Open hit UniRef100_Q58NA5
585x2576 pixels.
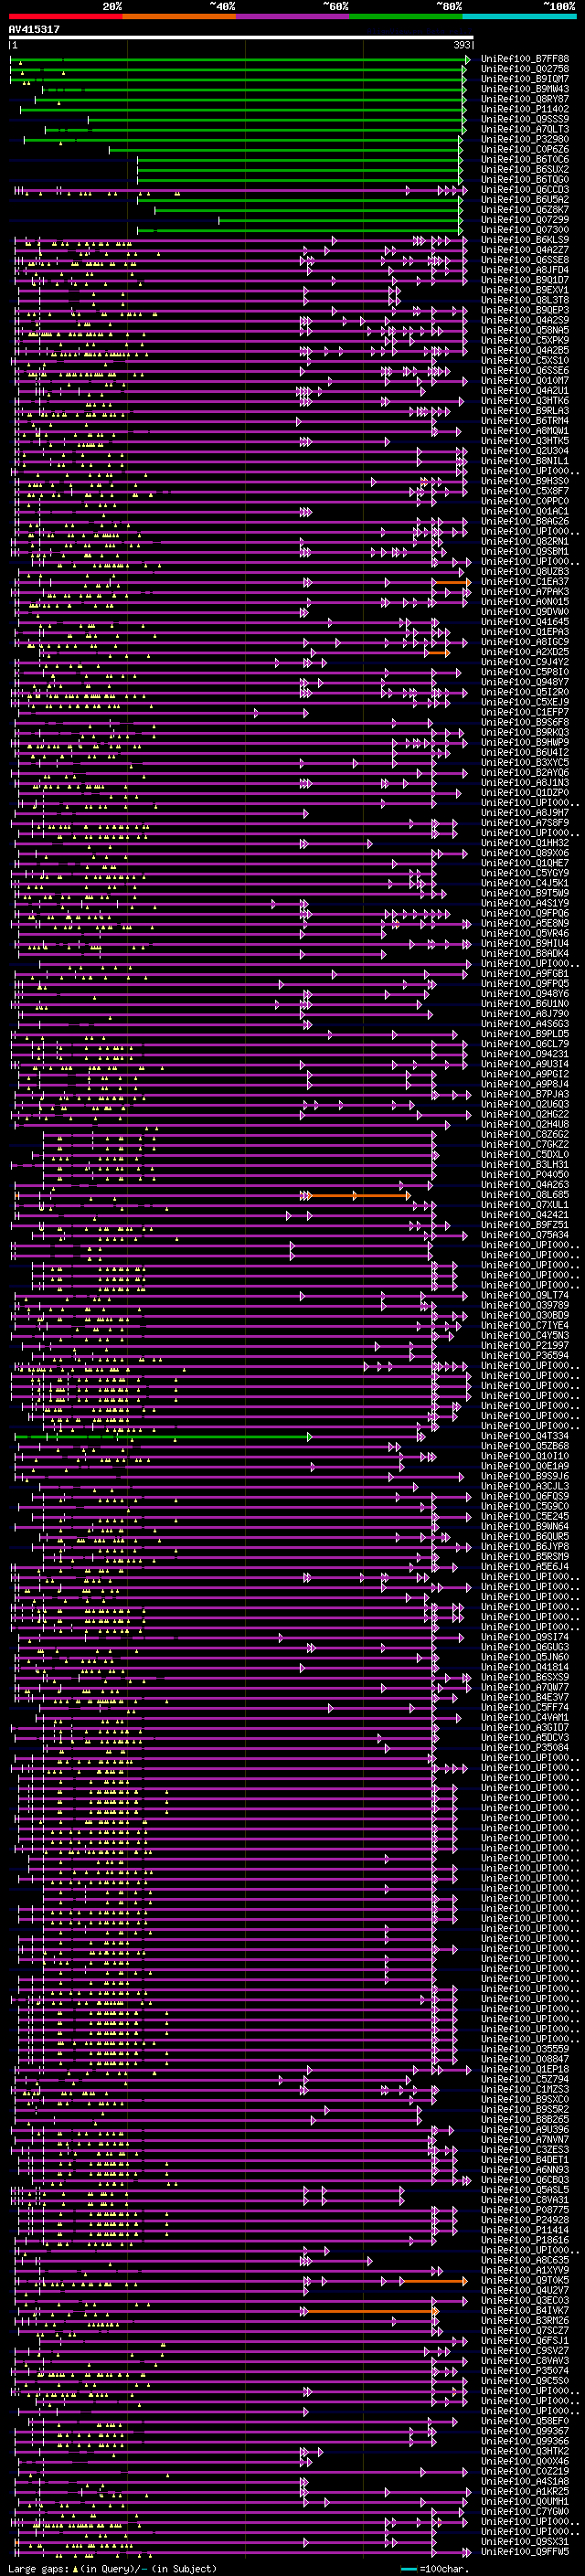(x=525, y=330)
